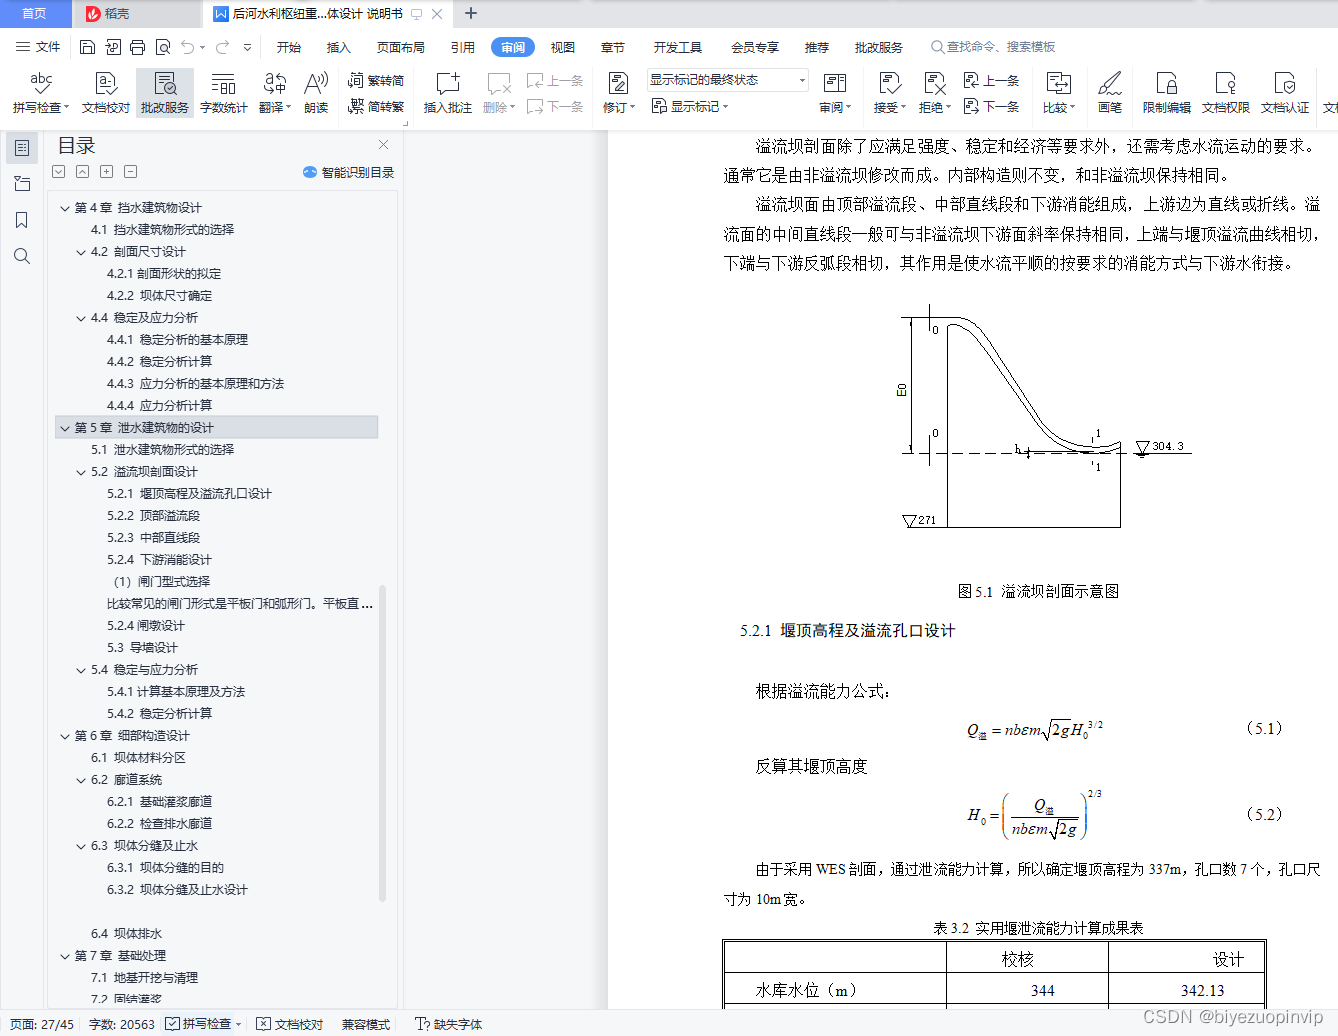Collapse the 4.2 剖面尺寸设计 node
1338x1036 pixels.
pos(81,252)
